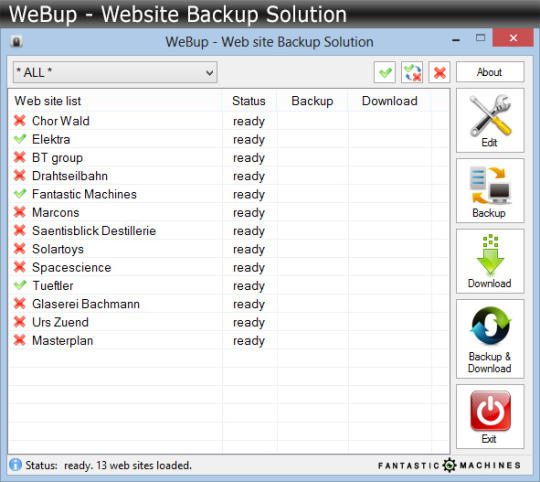The image size is (540, 482).
Task: Select the Solartoys site name
Action: coord(58,249)
